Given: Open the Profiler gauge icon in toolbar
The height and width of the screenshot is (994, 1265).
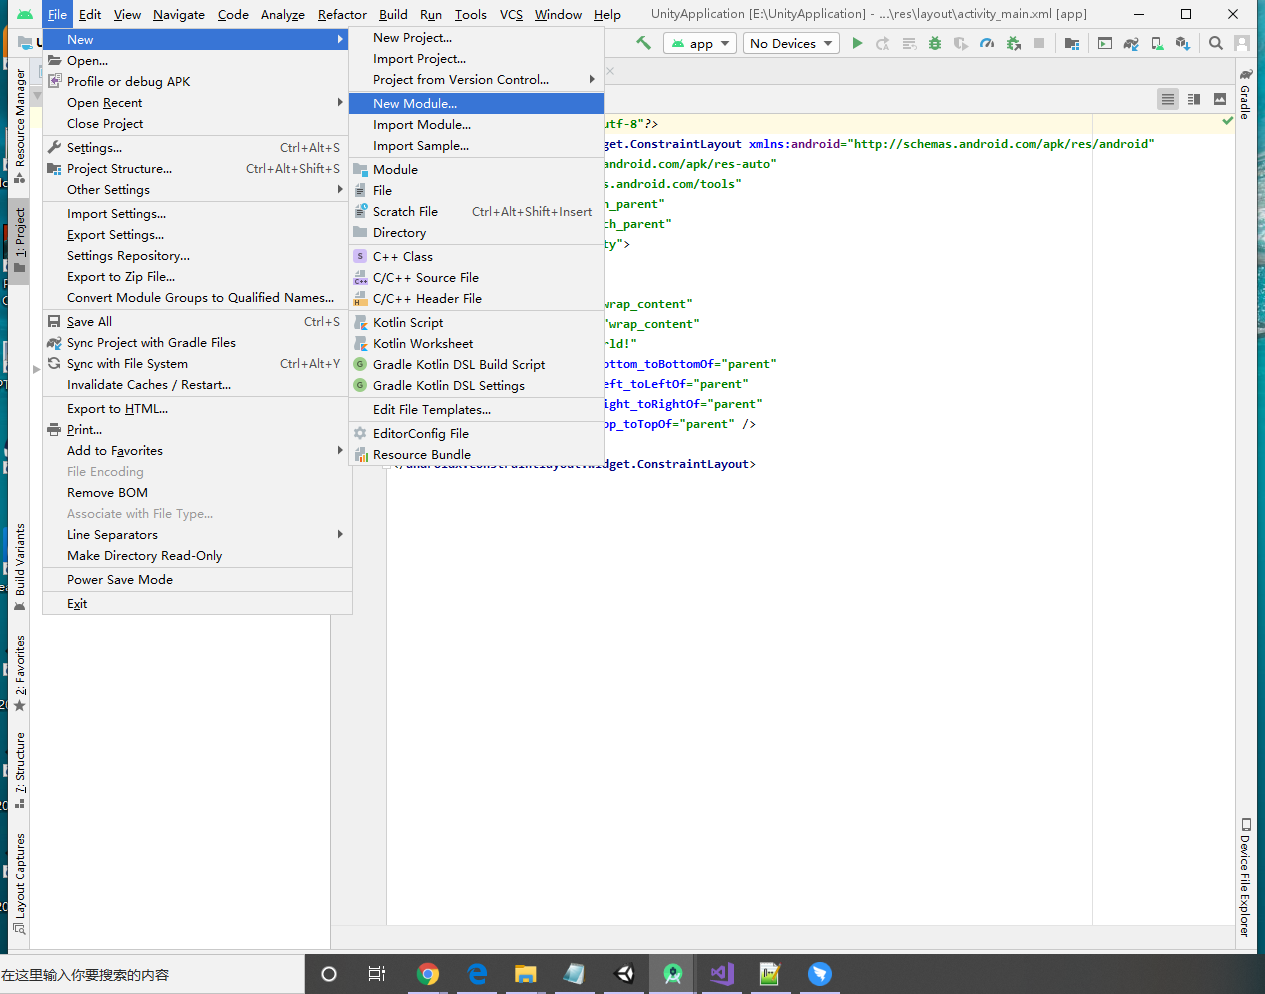Looking at the screenshot, I should pyautogui.click(x=987, y=43).
